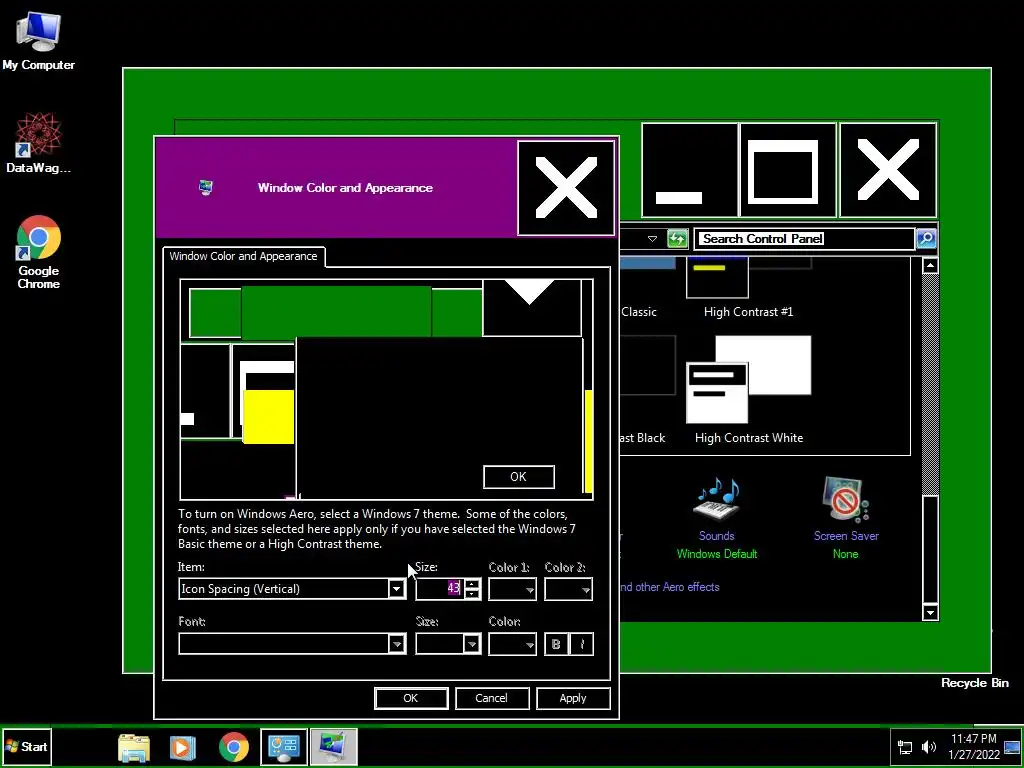Screen dimensions: 1024x768
Task: Click the dialog title bar icon
Action: pyautogui.click(x=206, y=188)
